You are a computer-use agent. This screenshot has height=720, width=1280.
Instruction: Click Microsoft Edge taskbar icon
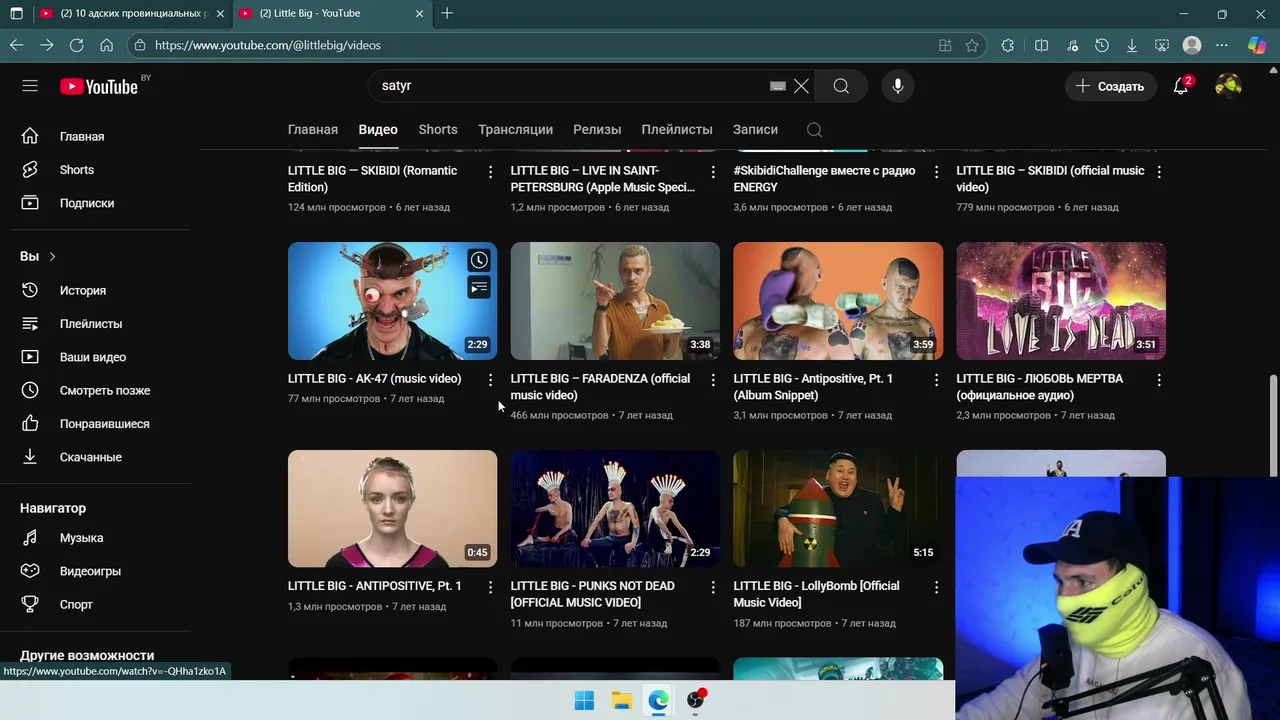[x=658, y=700]
